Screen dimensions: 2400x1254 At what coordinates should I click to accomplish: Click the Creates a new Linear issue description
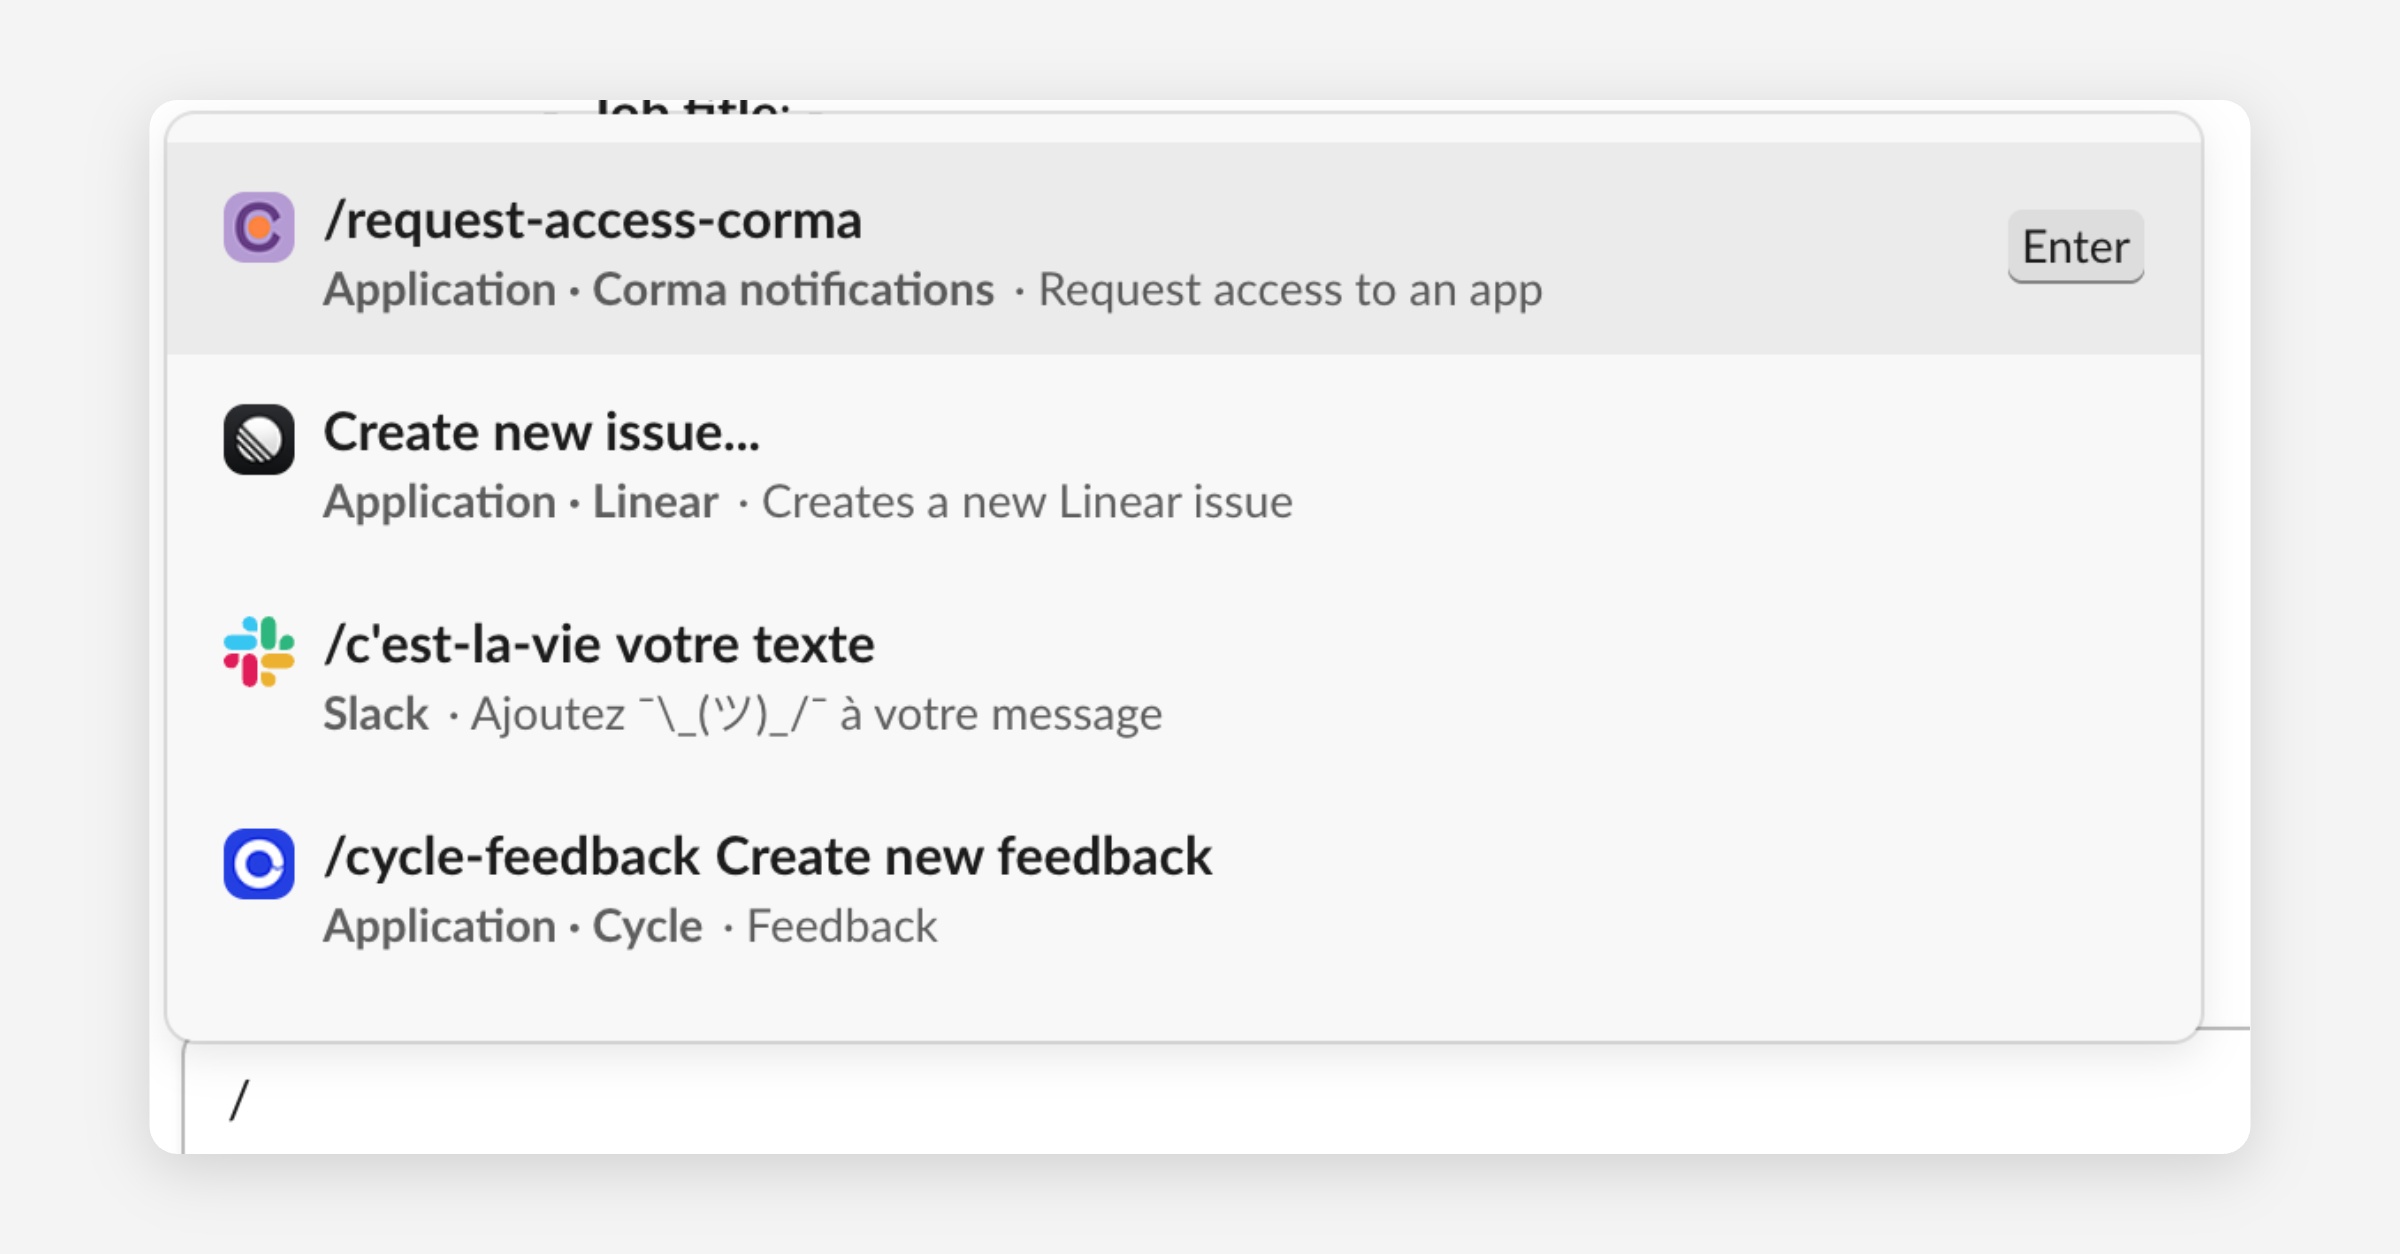point(1027,502)
